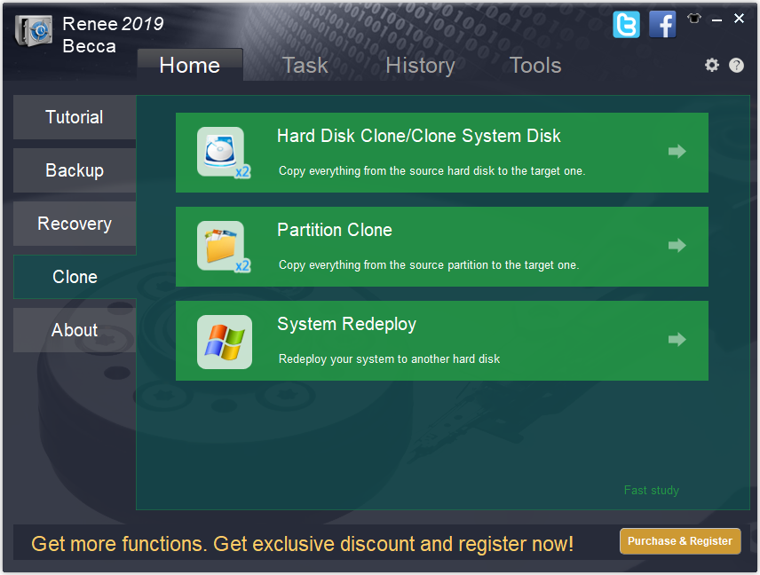Click the System Redeploy Windows logo icon
The width and height of the screenshot is (760, 575).
coord(224,341)
